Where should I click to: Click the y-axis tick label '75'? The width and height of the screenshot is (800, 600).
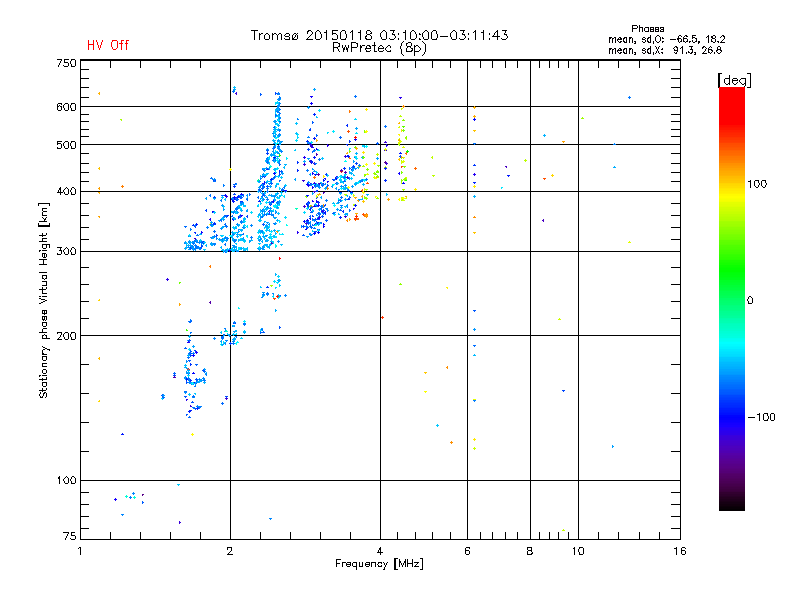(x=70, y=536)
